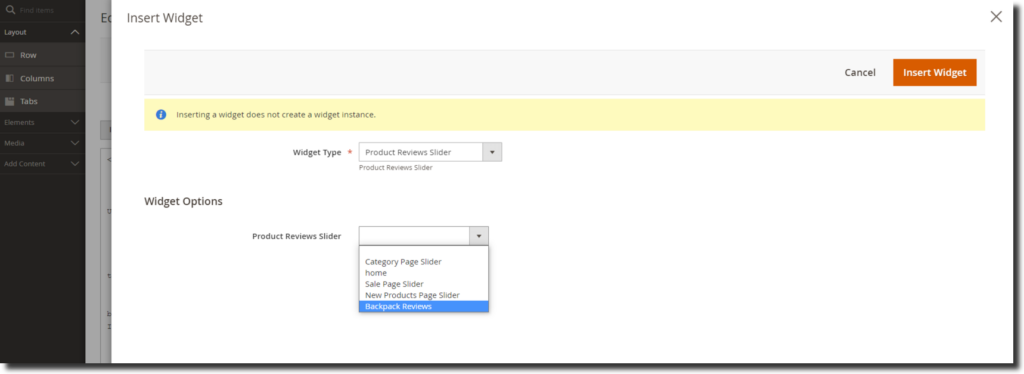Select the Columns layout icon
The width and height of the screenshot is (1024, 374).
[x=10, y=78]
